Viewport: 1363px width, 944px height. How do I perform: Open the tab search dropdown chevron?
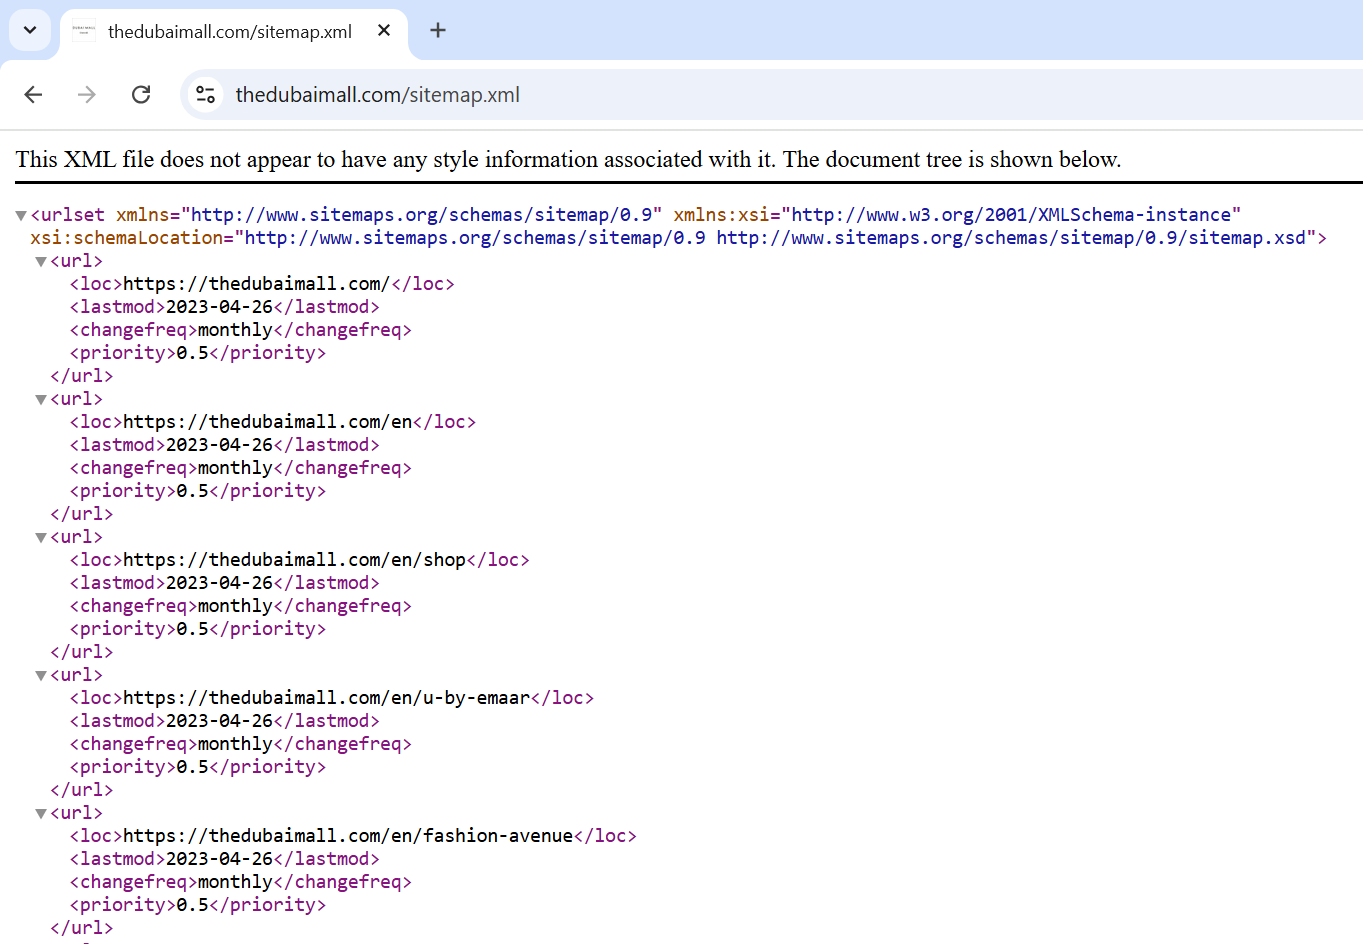(x=30, y=30)
